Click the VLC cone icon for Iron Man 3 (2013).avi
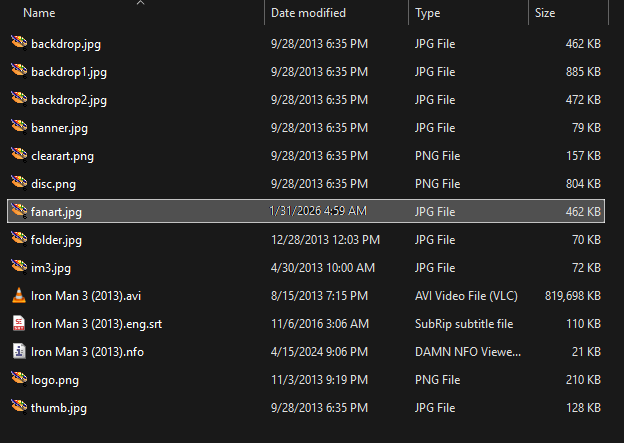The height and width of the screenshot is (443, 624). pos(19,295)
